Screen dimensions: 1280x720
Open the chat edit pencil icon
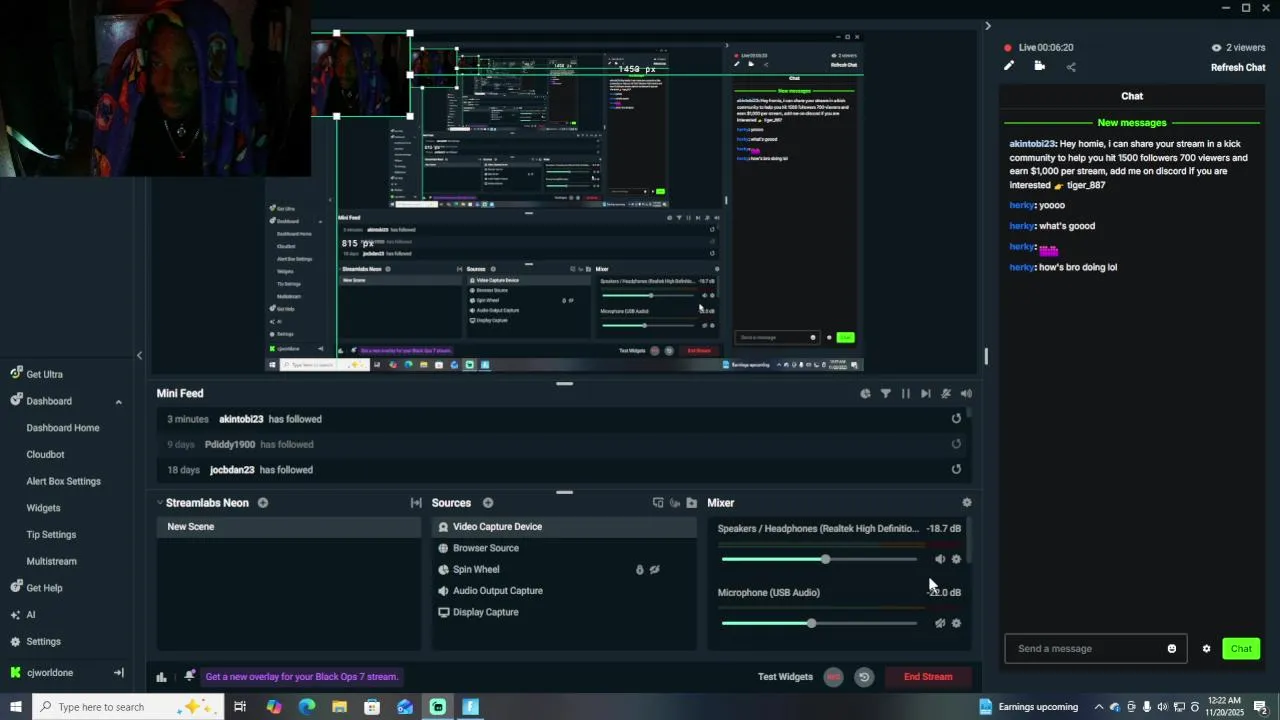click(1009, 66)
